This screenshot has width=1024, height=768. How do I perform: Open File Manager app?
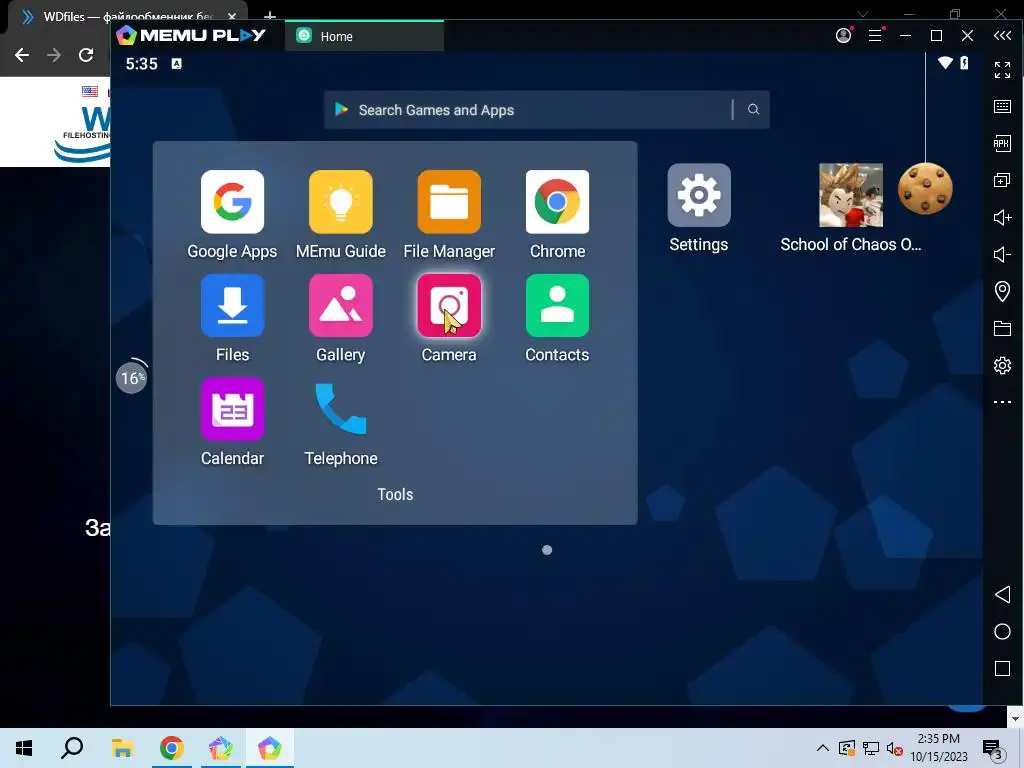(449, 202)
